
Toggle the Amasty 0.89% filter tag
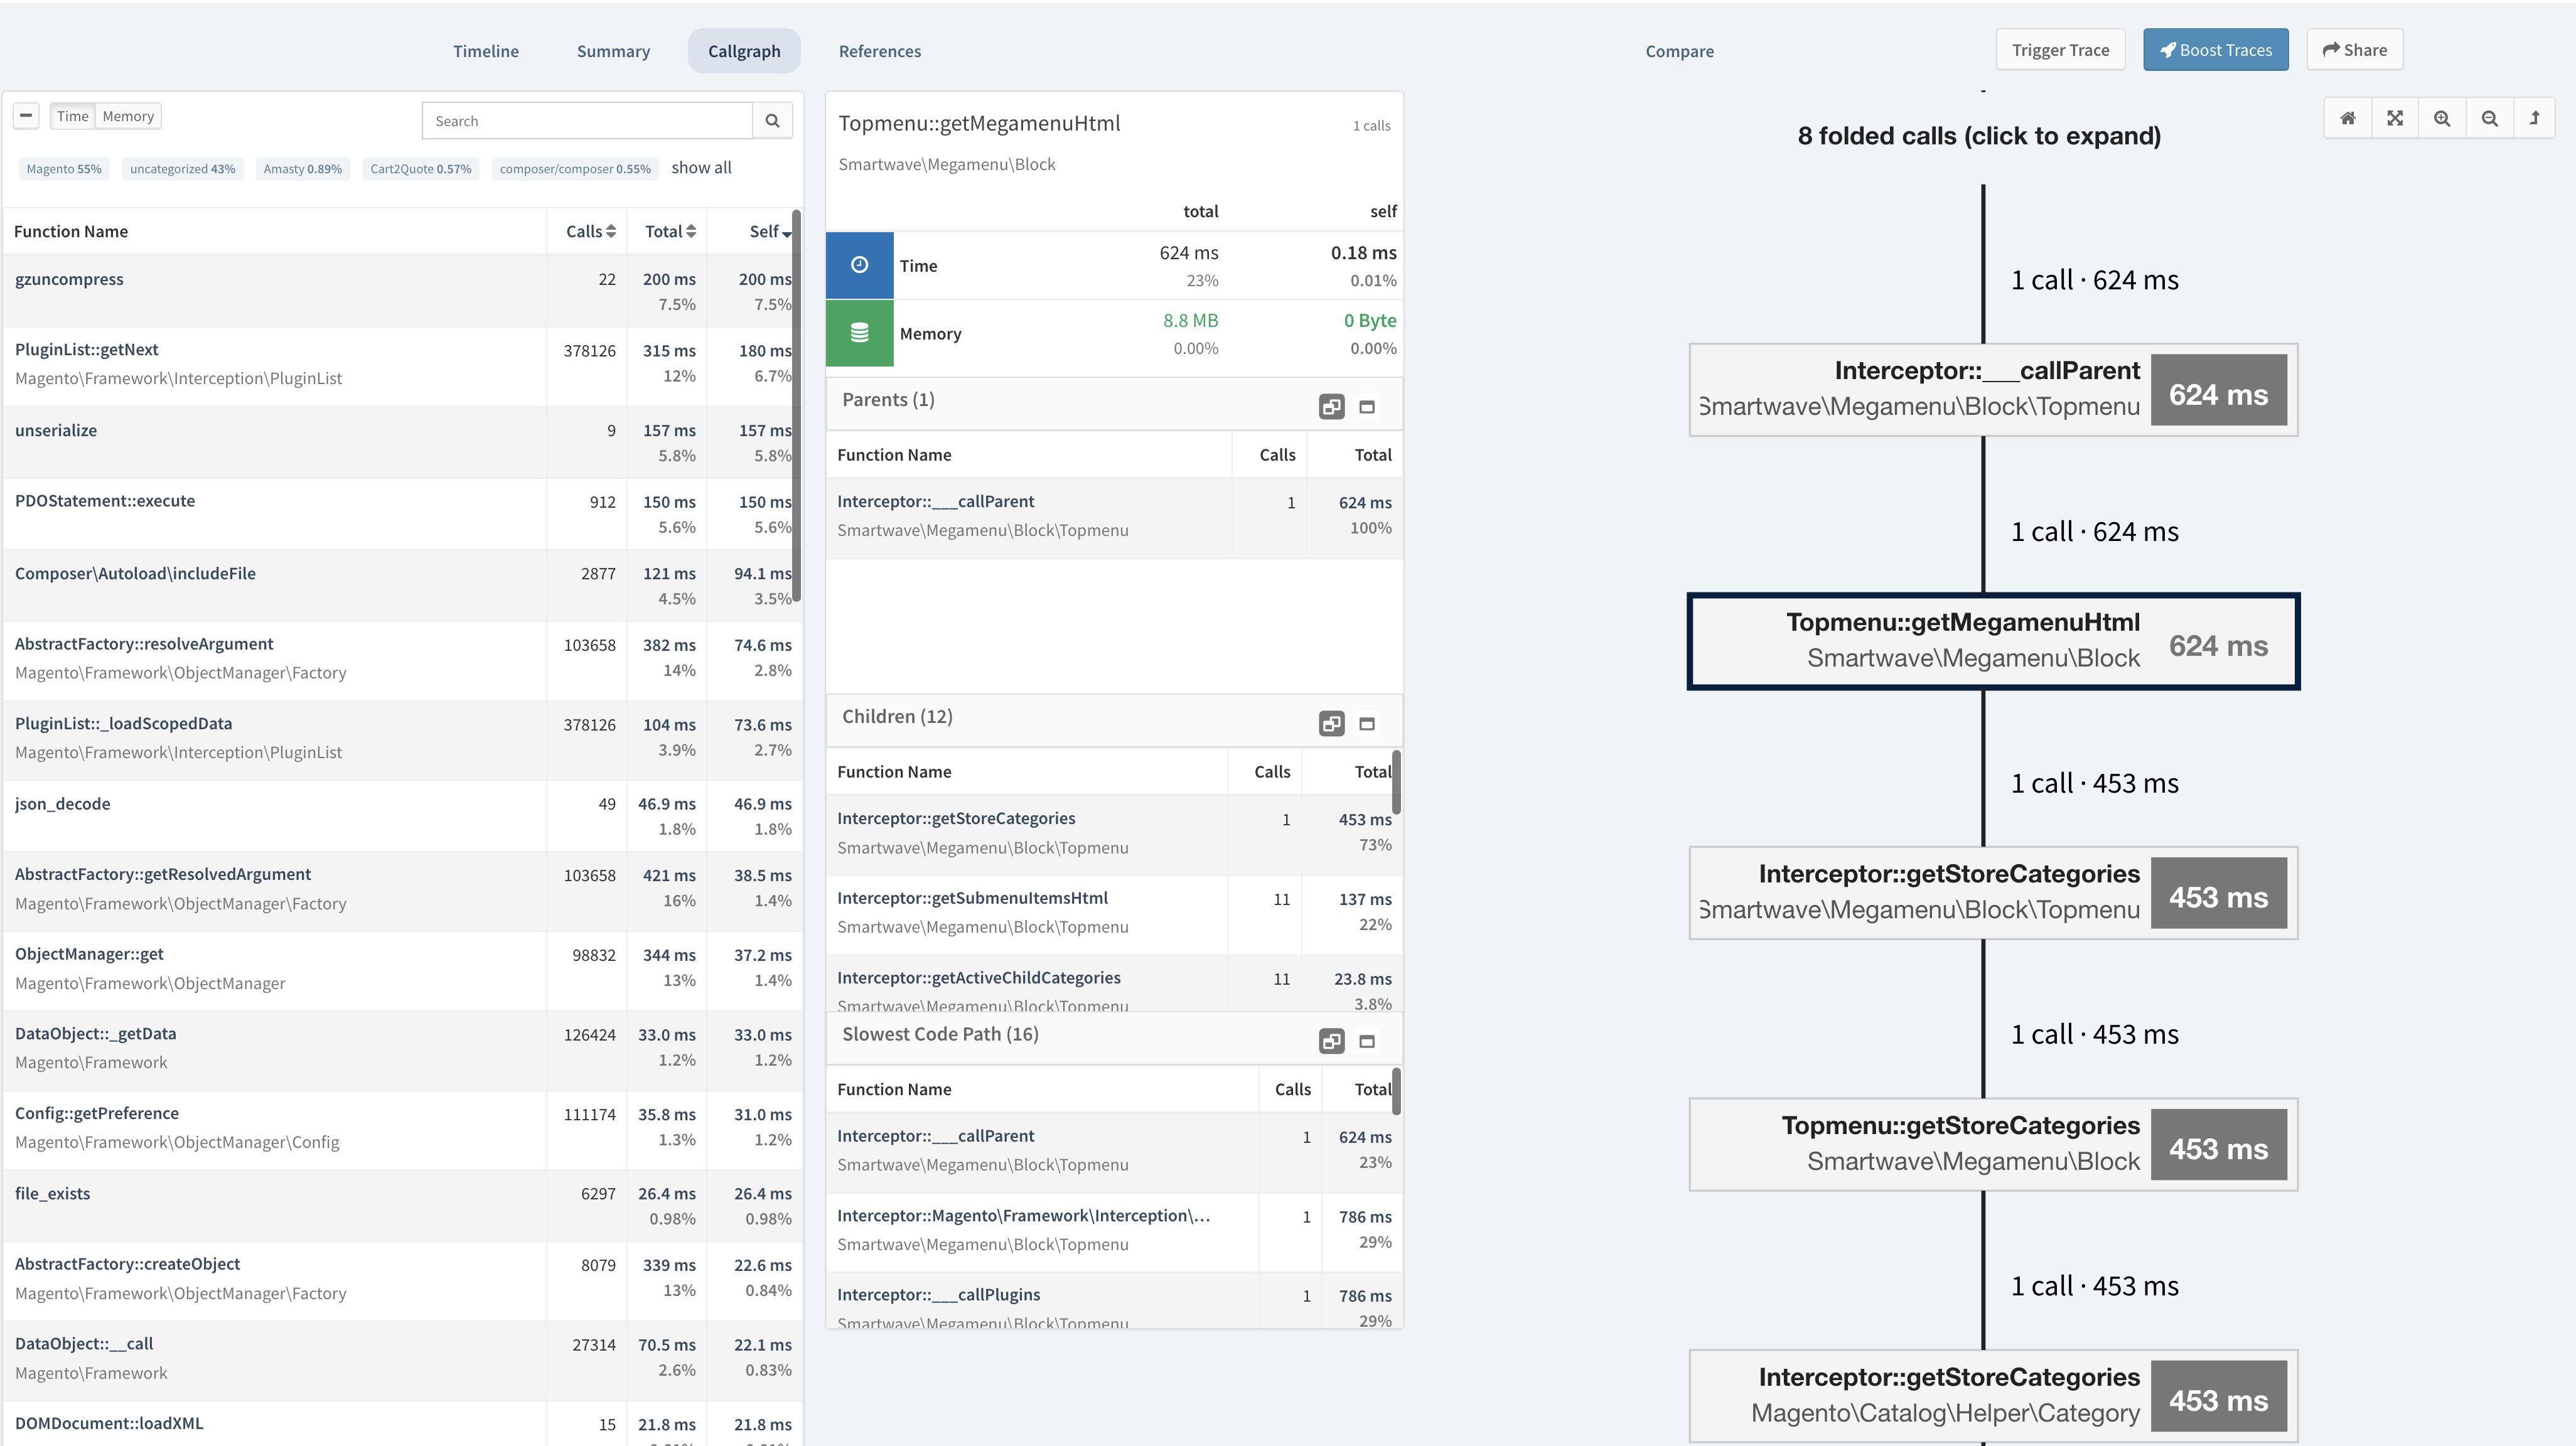[x=302, y=169]
